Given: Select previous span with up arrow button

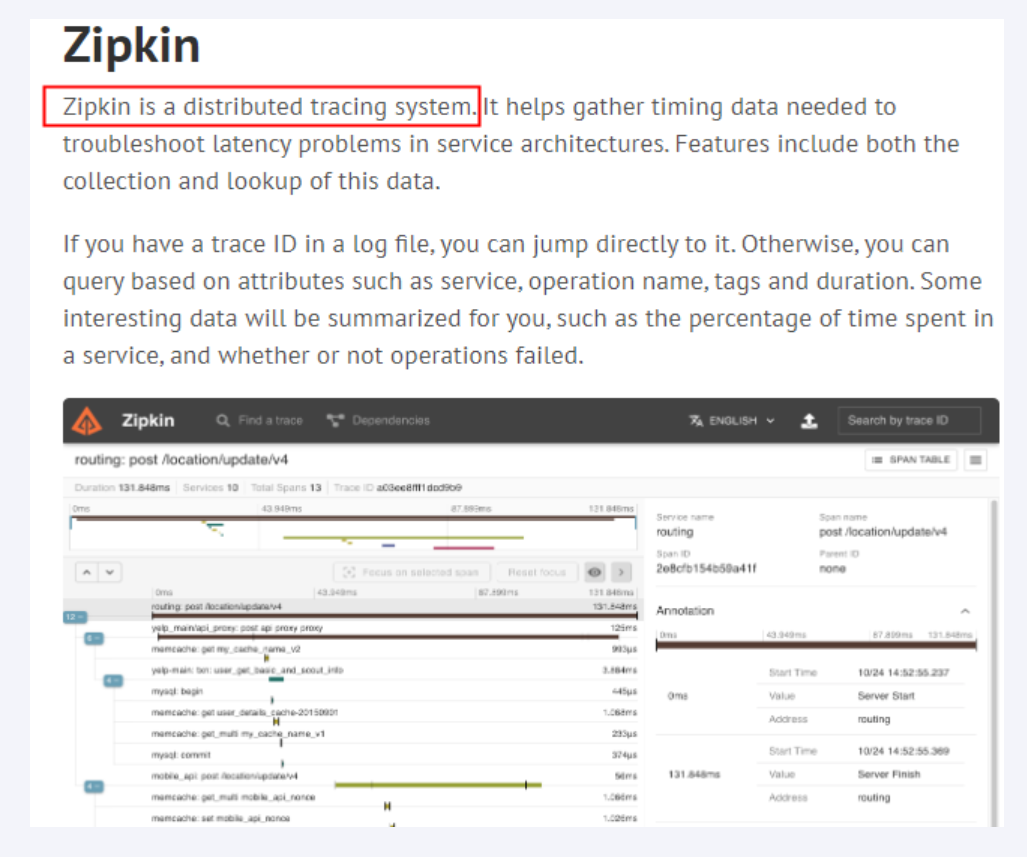Looking at the screenshot, I should [x=87, y=572].
